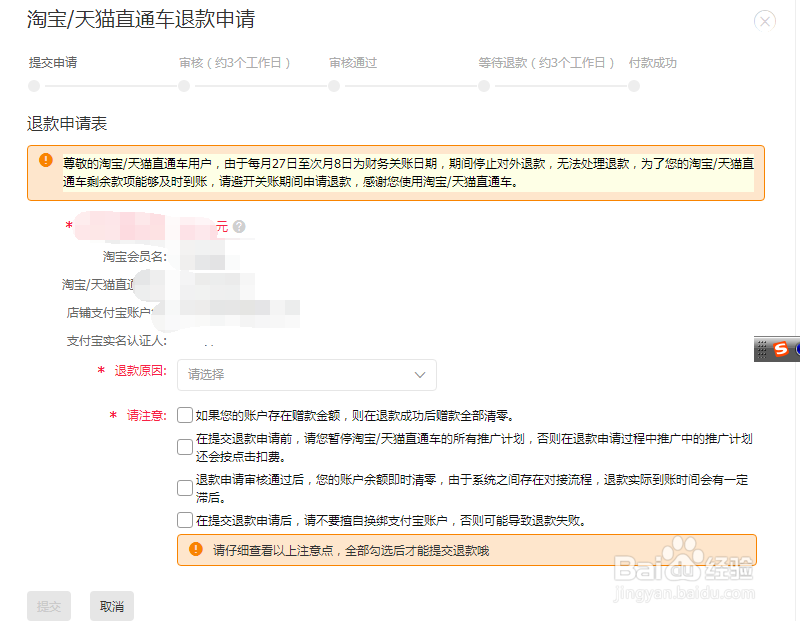Click the progress dot under 付款成功
The width and height of the screenshot is (800, 621).
[x=634, y=86]
